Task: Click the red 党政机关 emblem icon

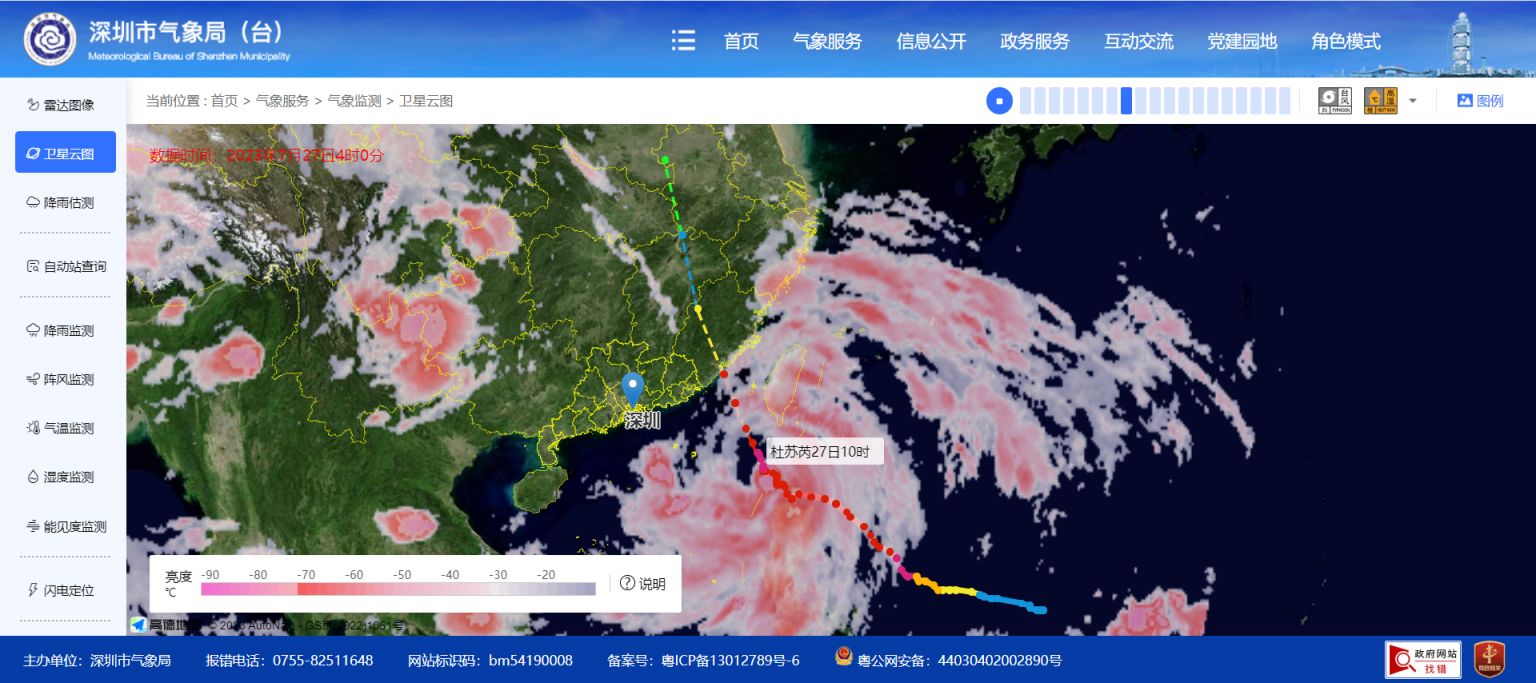Action: point(1489,660)
